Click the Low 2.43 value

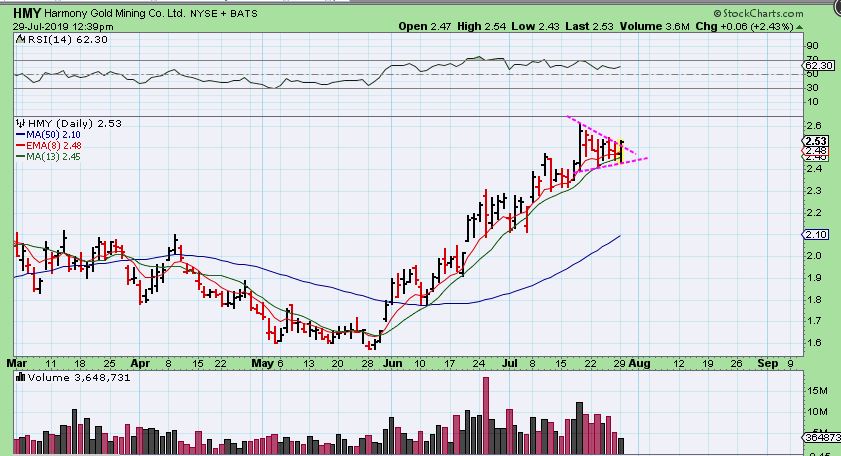pyautogui.click(x=535, y=26)
